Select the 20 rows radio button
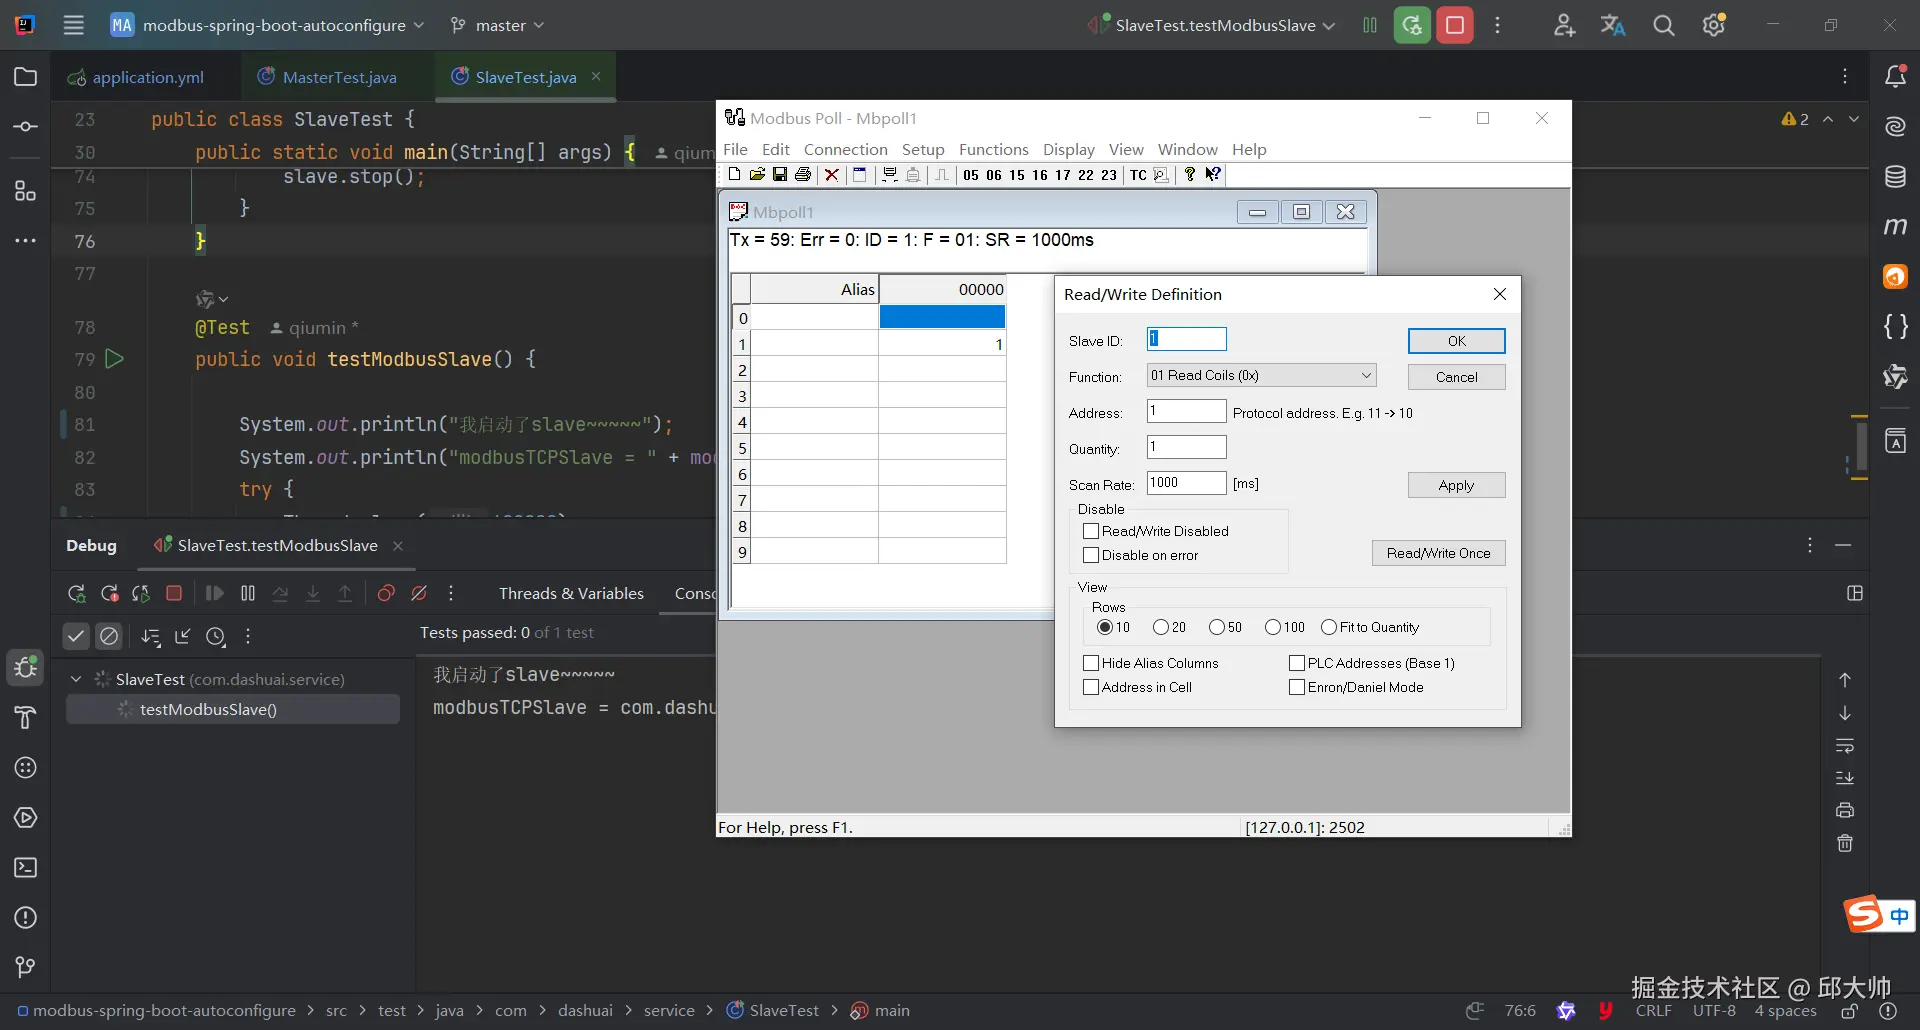Image resolution: width=1920 pixels, height=1030 pixels. tap(1161, 627)
